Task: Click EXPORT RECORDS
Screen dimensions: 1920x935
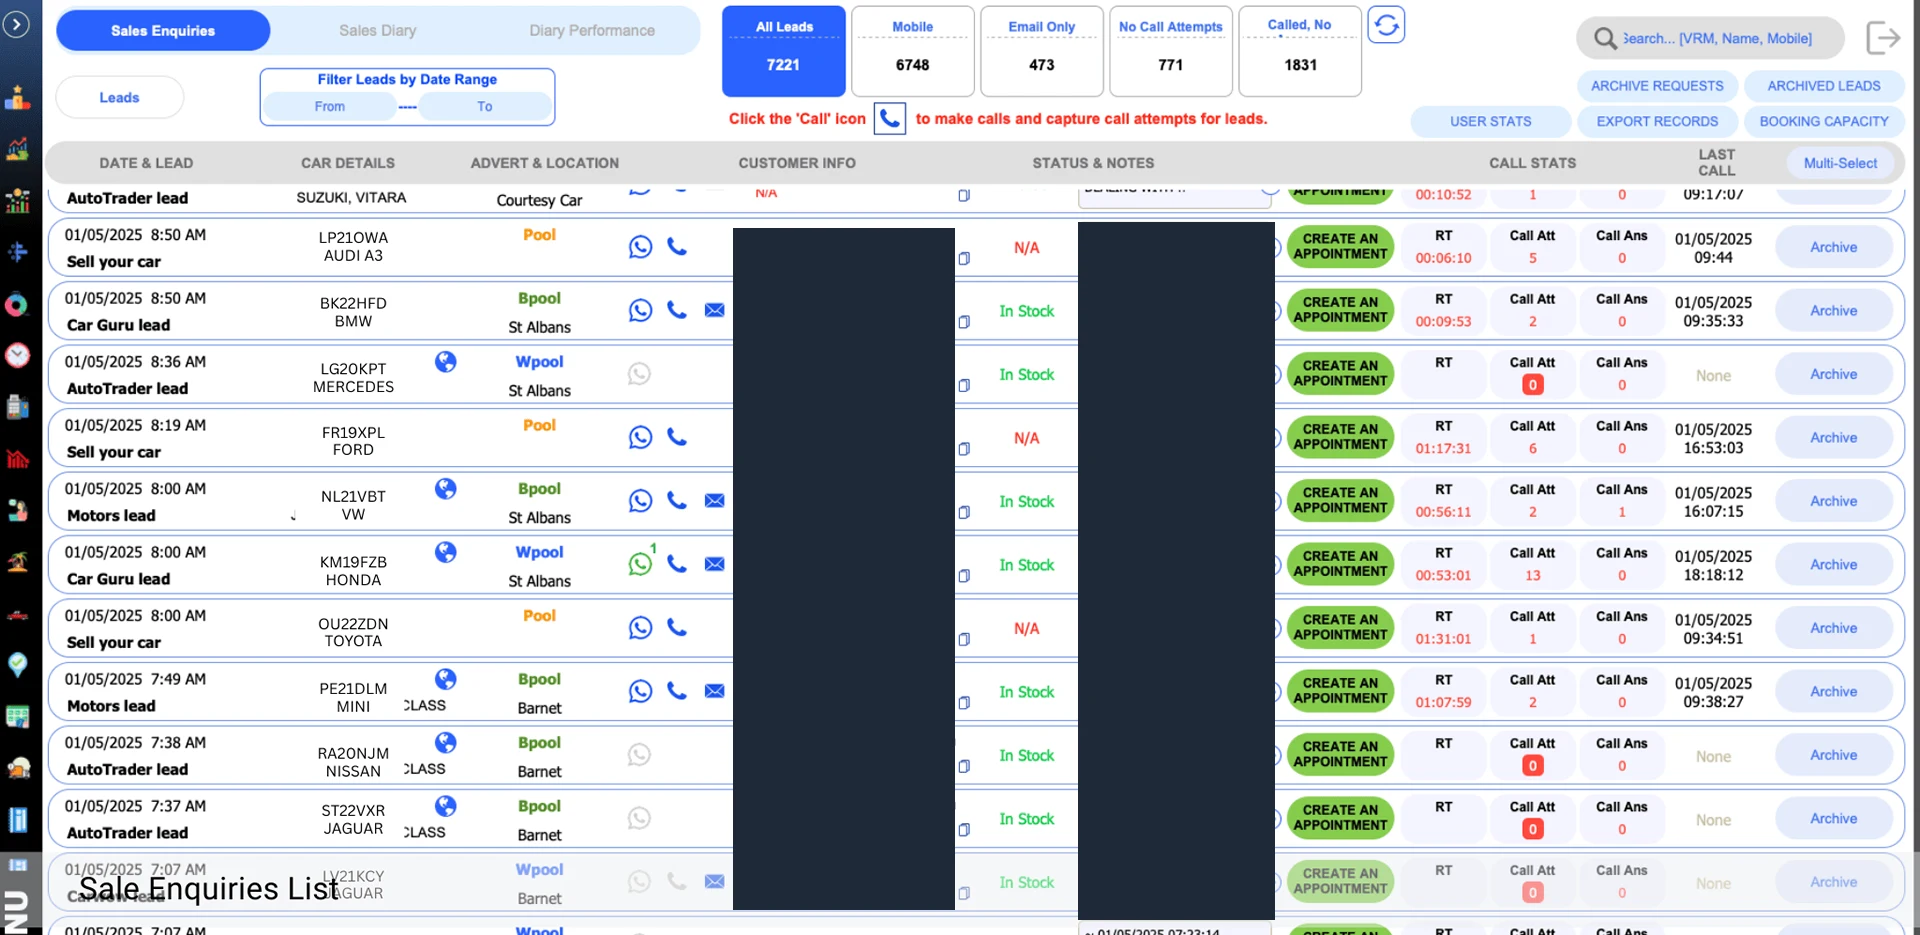Action: [x=1657, y=121]
